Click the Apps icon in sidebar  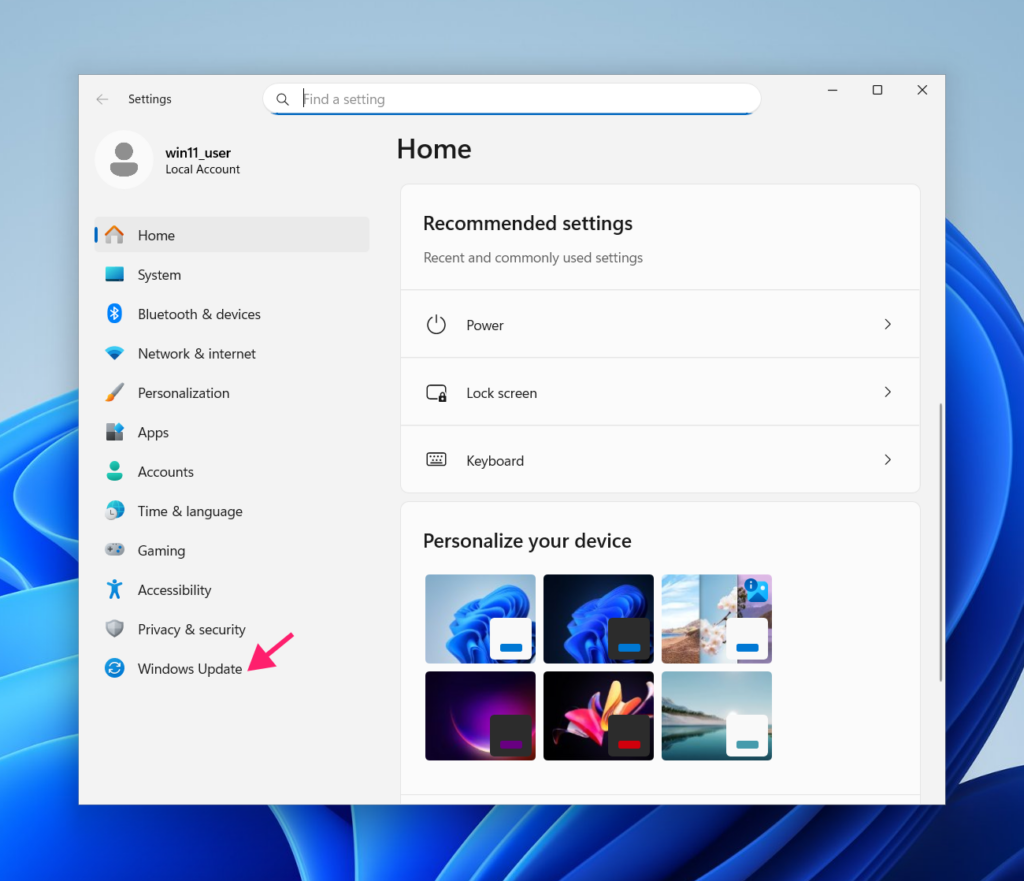[x=114, y=432]
